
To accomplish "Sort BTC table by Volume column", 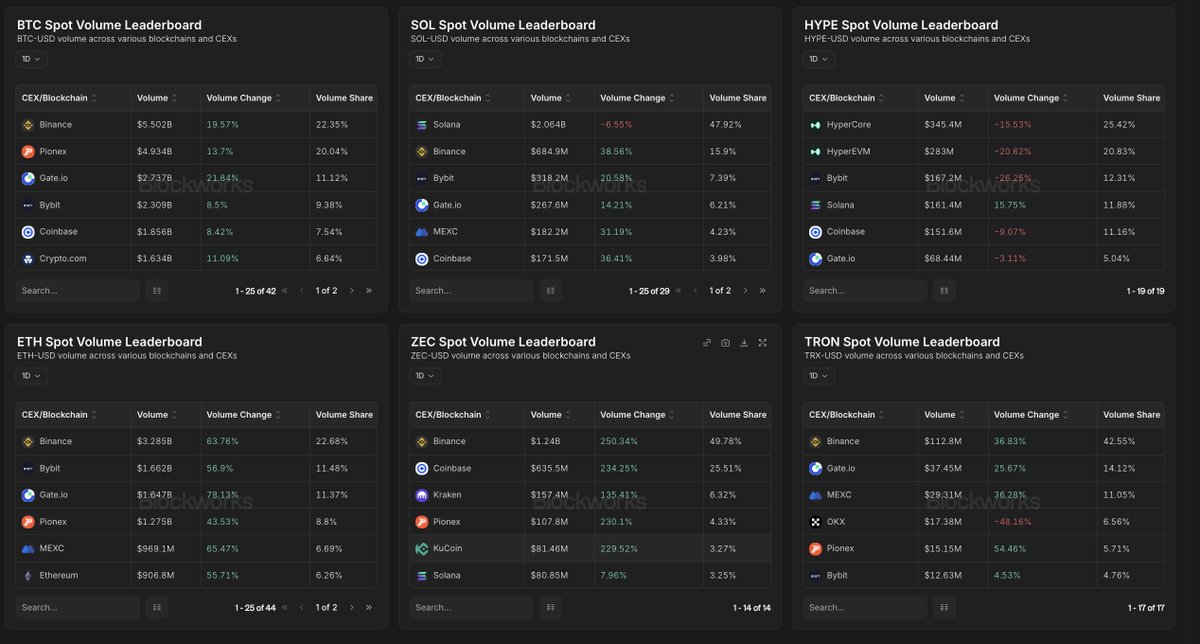I will [157, 98].
